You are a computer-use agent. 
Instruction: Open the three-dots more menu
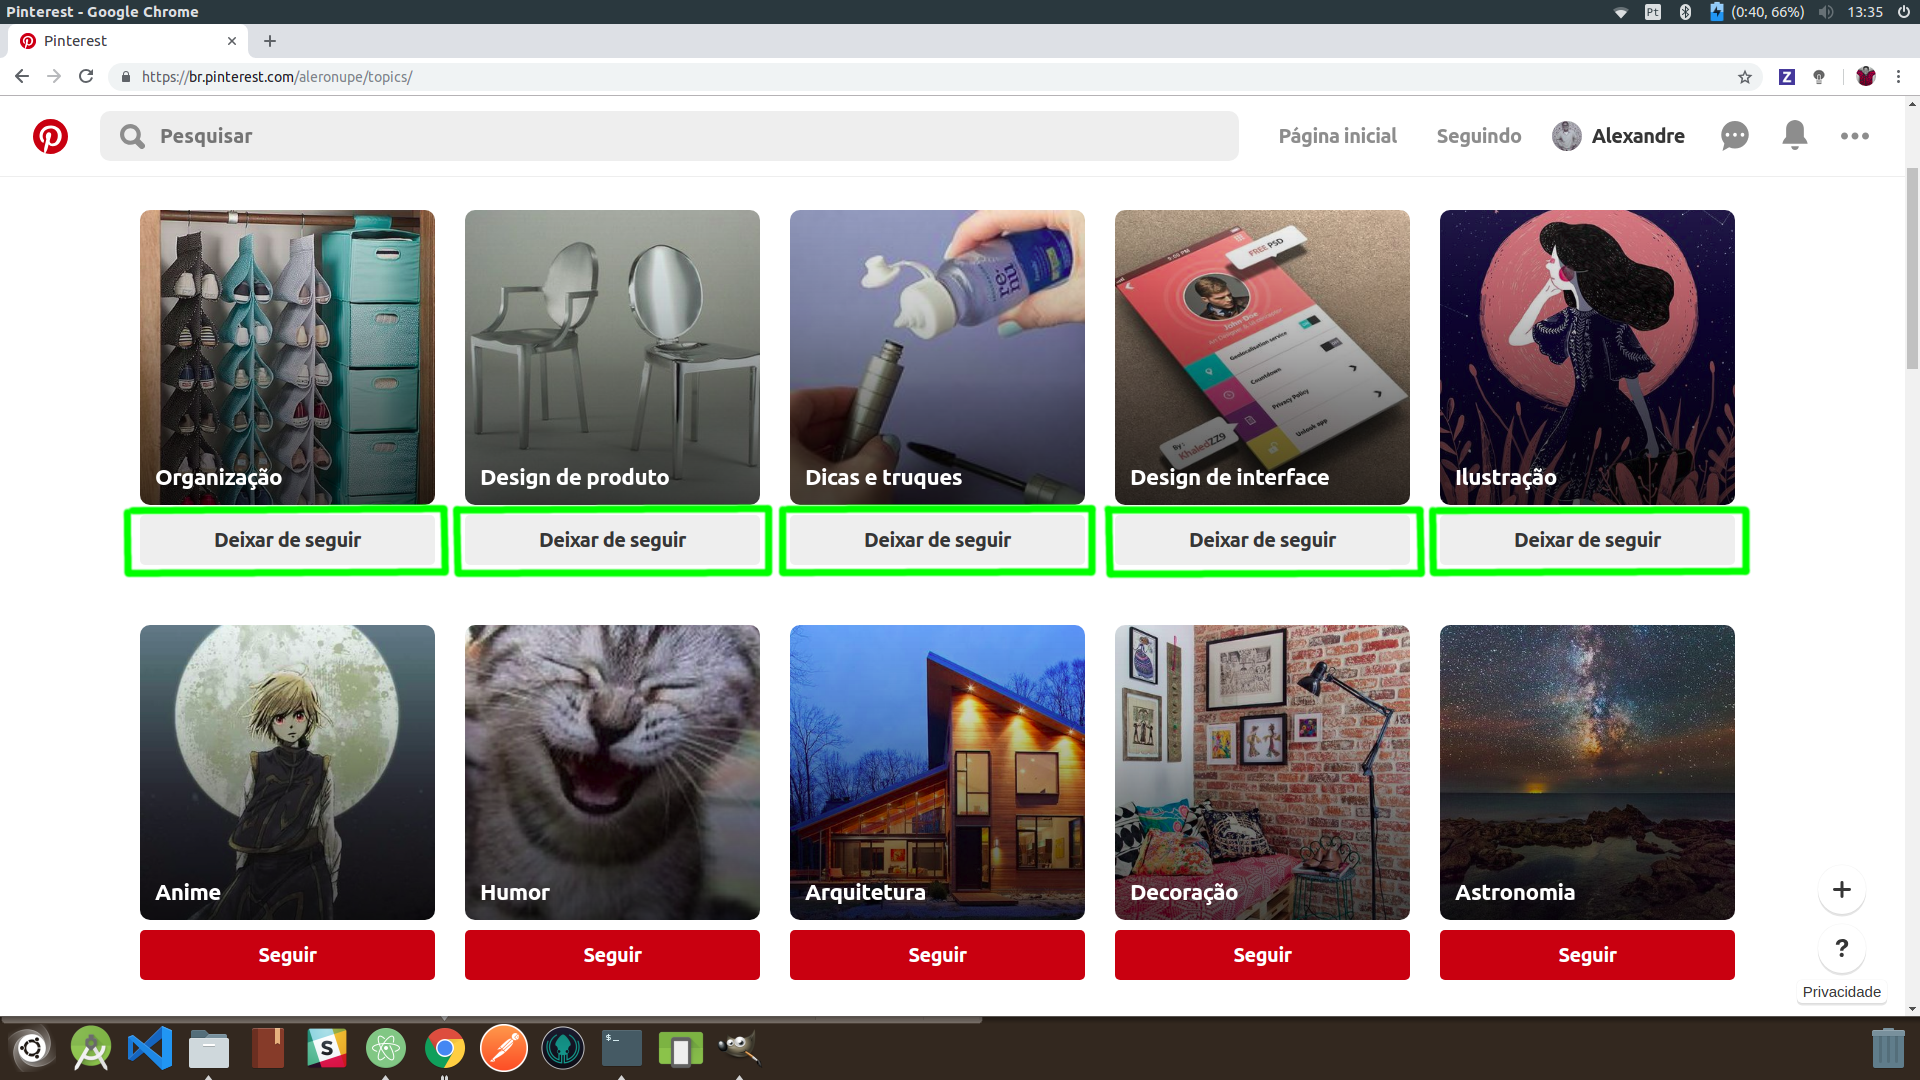click(1855, 136)
